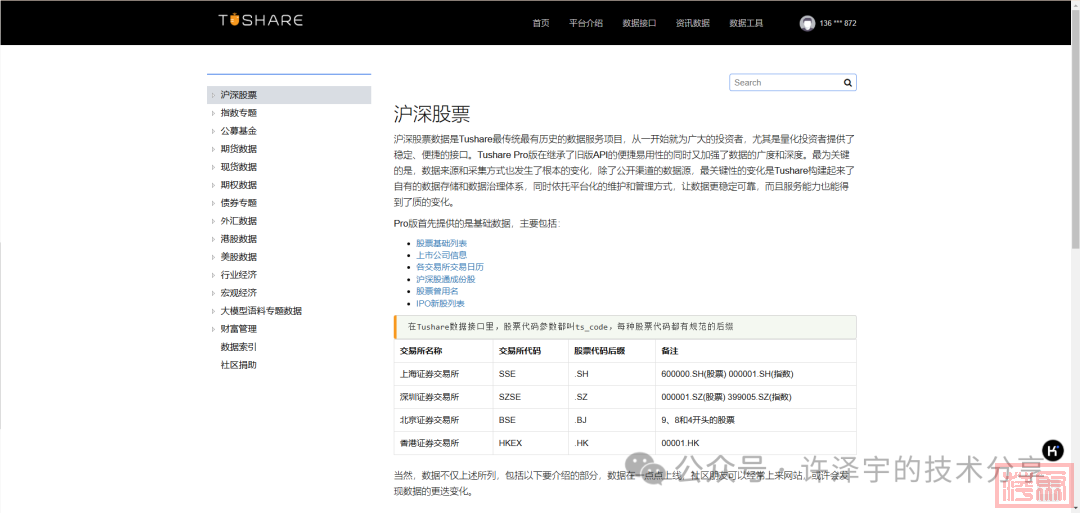Click the Tushare logo
This screenshot has width=1080, height=513.
260,21
